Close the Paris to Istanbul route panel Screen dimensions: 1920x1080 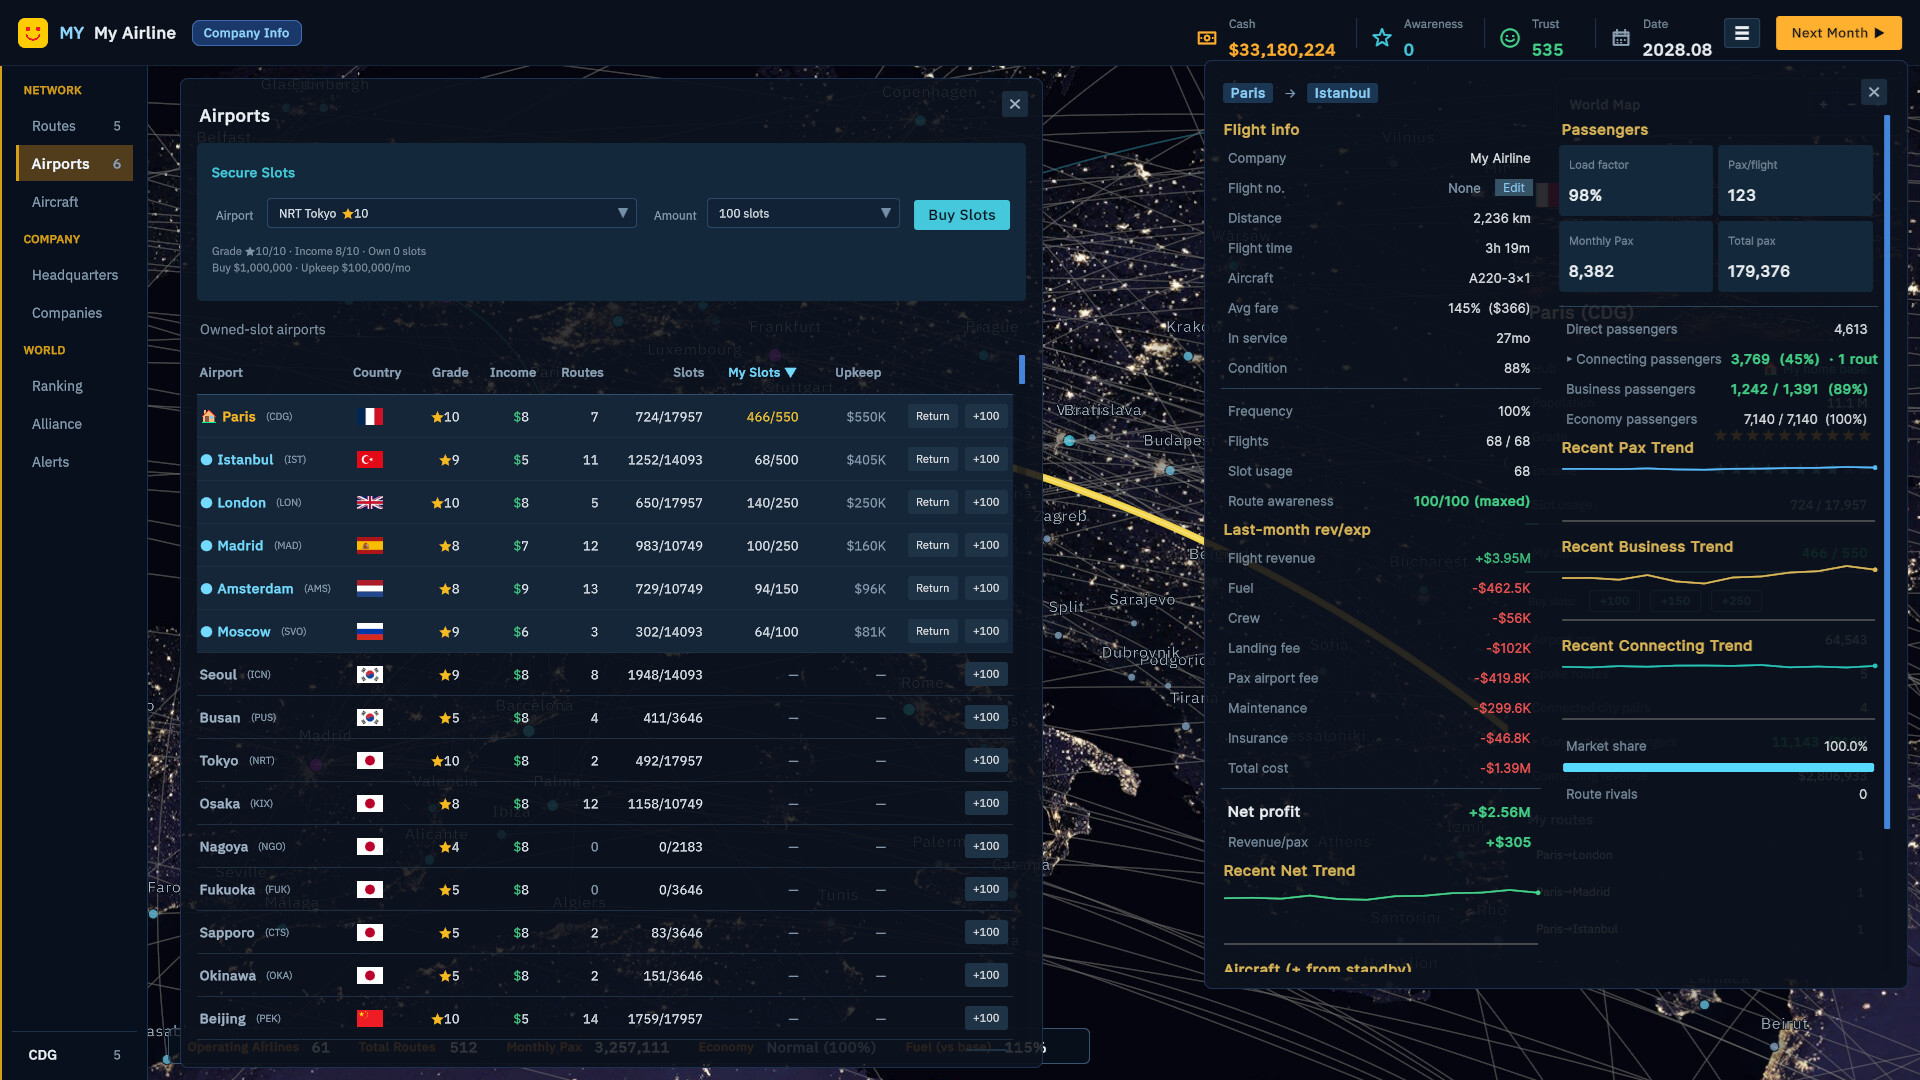pyautogui.click(x=1874, y=92)
